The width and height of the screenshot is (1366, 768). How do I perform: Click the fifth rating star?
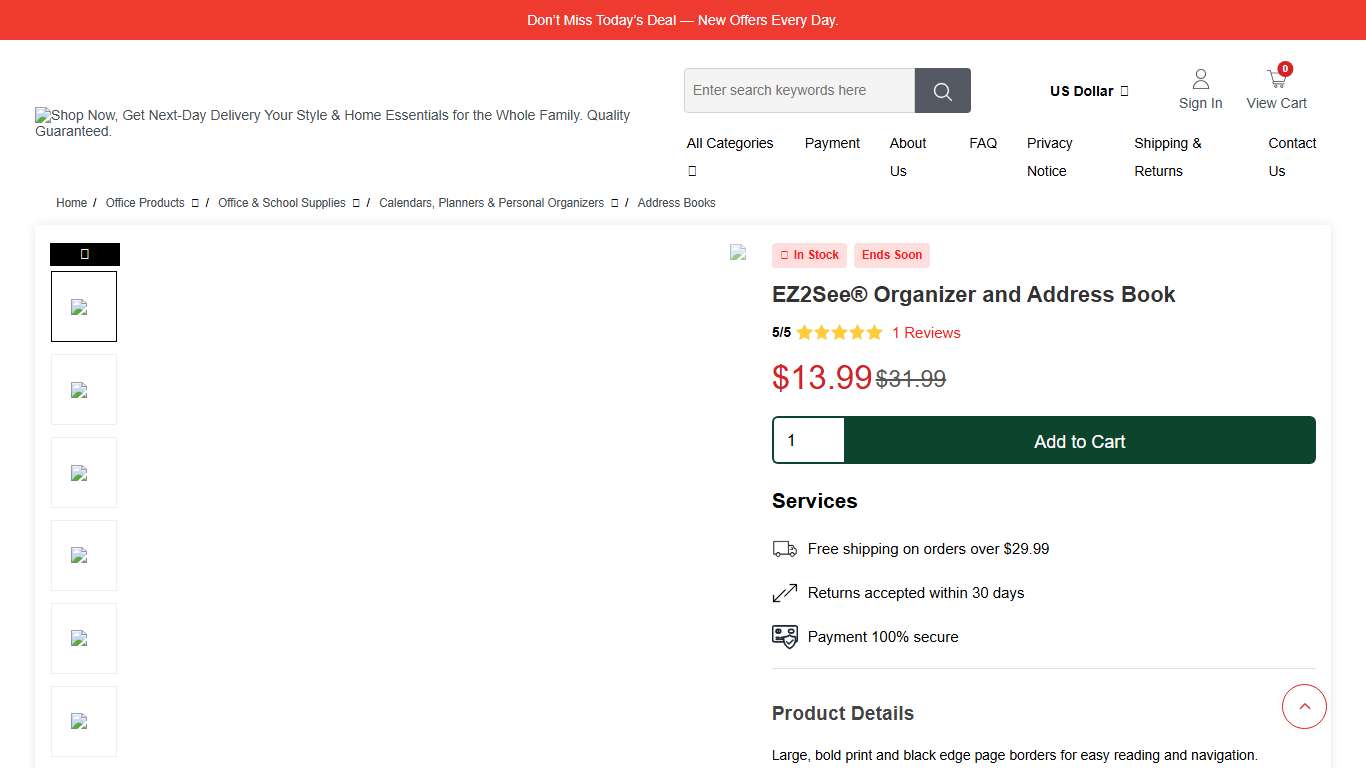(875, 332)
